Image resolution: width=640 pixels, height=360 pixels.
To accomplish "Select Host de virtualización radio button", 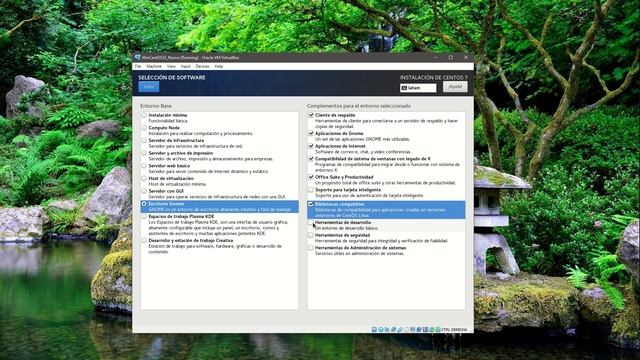I will (x=144, y=178).
